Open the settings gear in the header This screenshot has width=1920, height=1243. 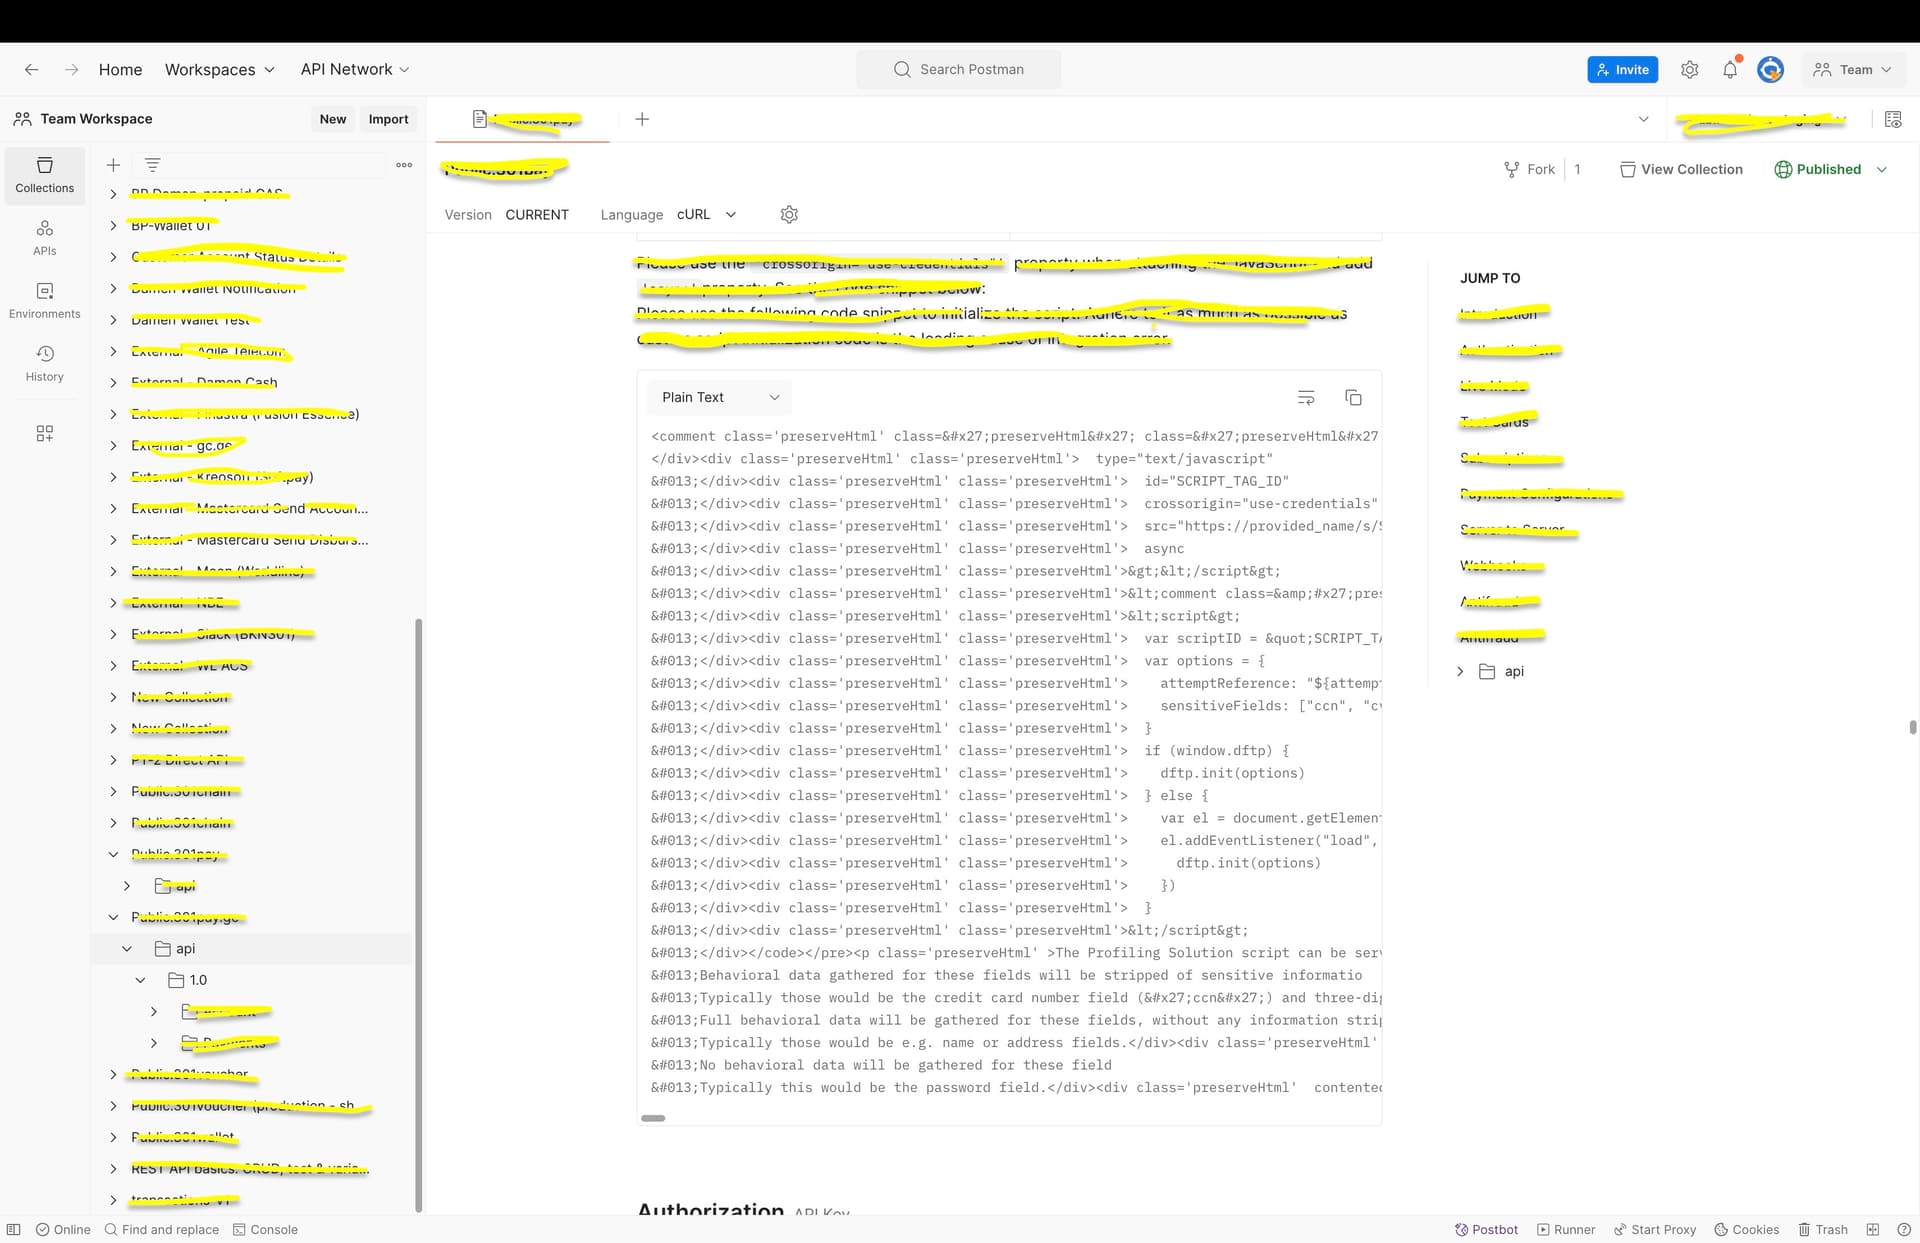(1689, 69)
